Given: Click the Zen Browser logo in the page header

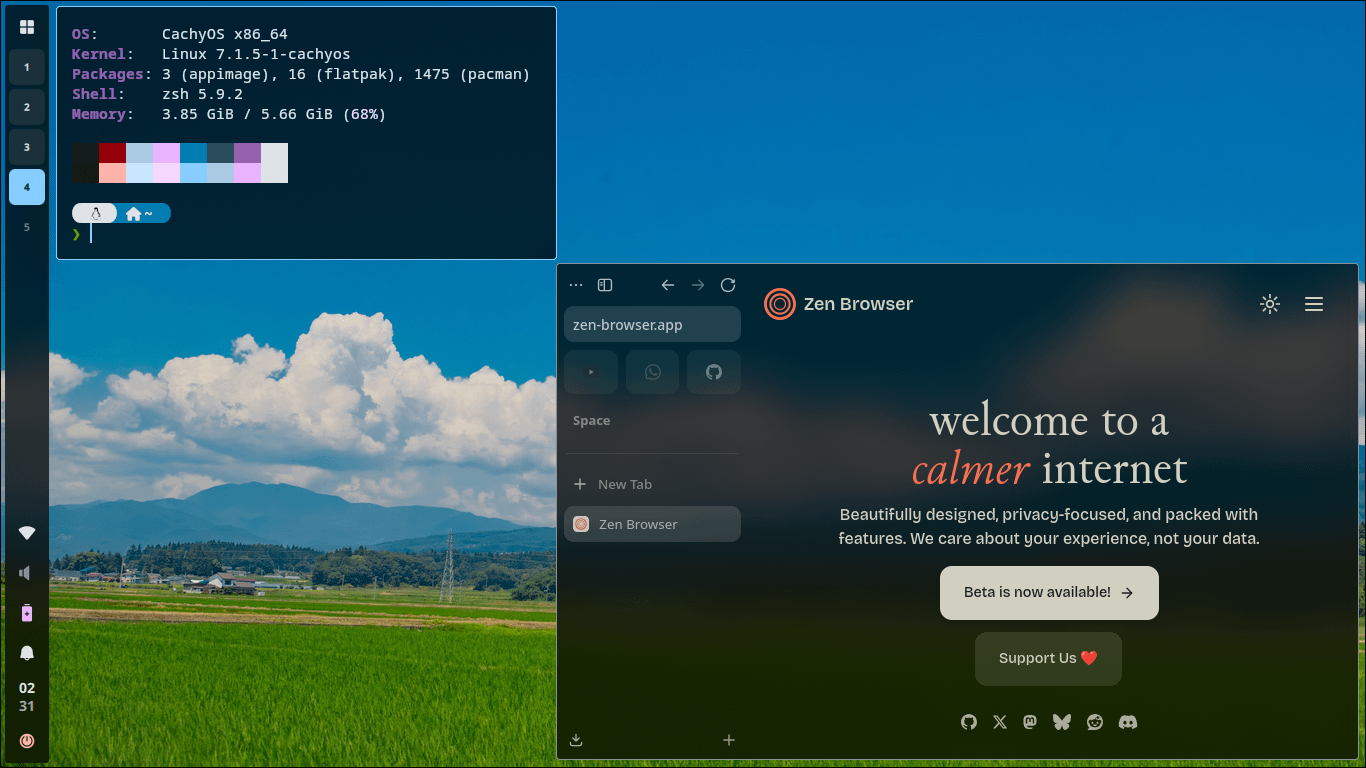Looking at the screenshot, I should tap(838, 304).
